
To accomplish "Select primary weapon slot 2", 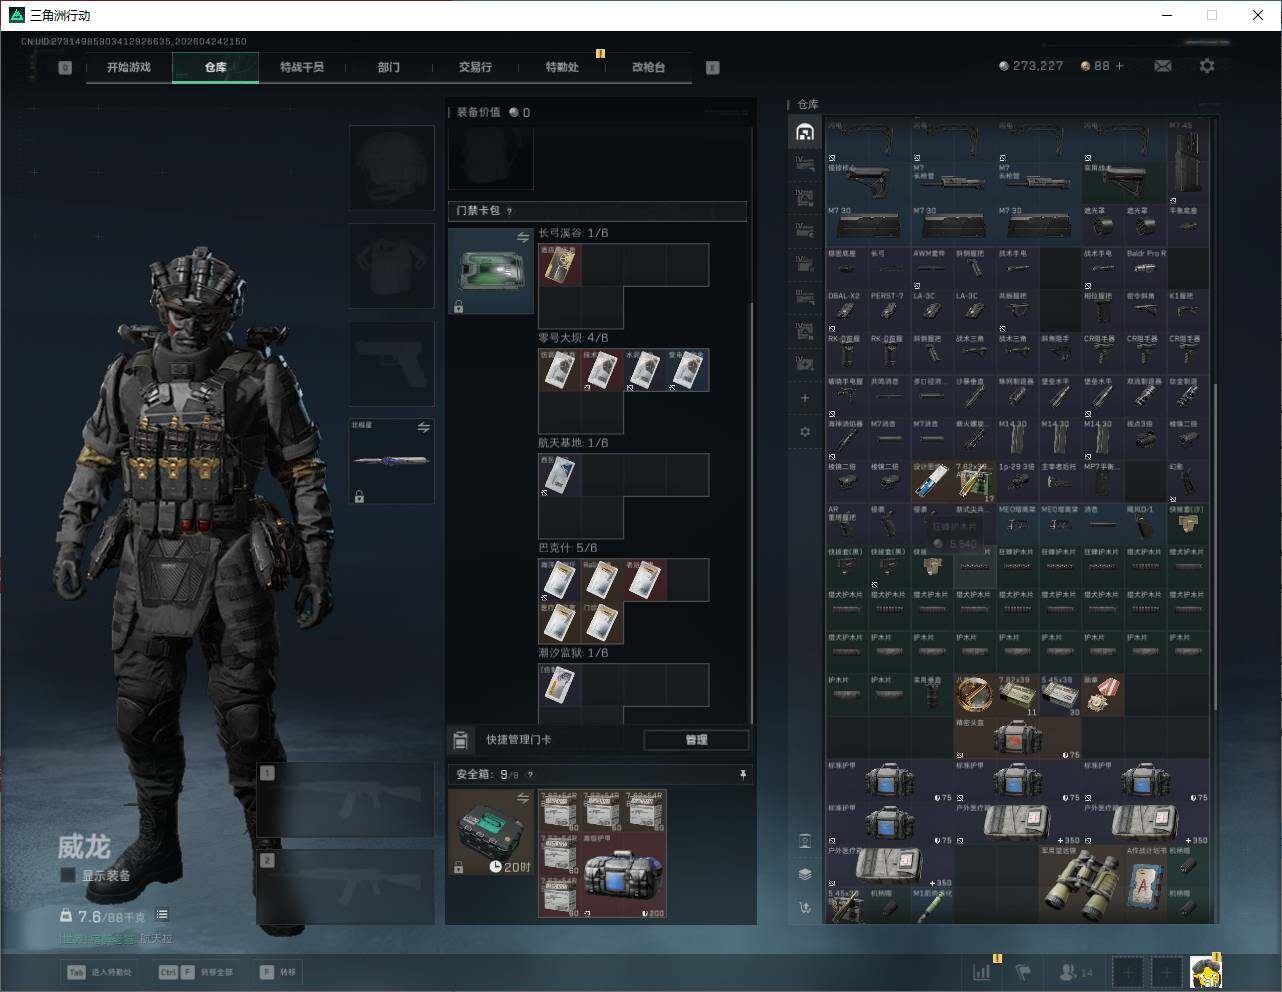I will pyautogui.click(x=346, y=887).
